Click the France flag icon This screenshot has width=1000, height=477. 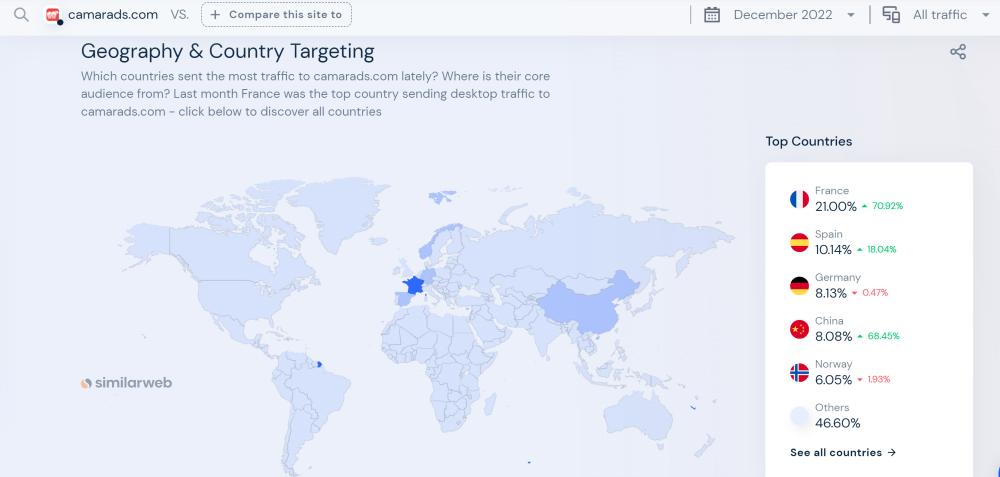pyautogui.click(x=799, y=199)
